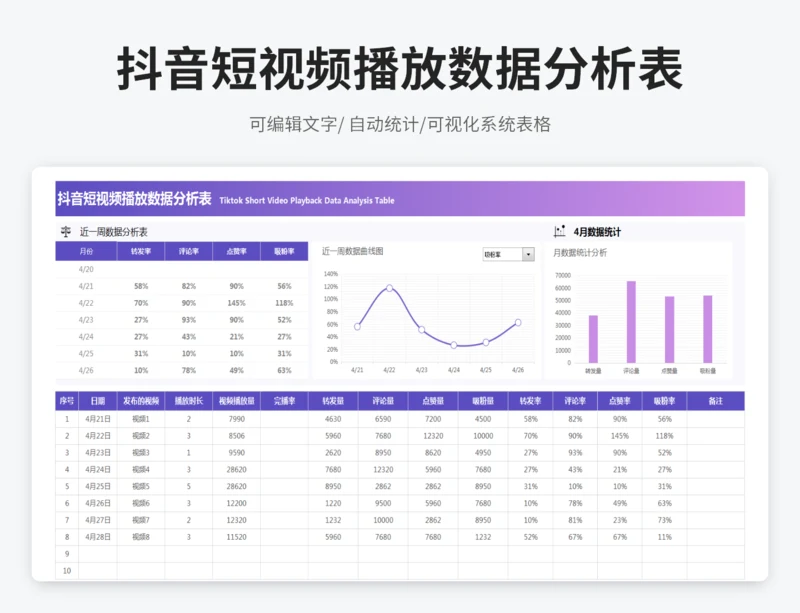Click the 日期 column header
The width and height of the screenshot is (800, 613).
[97, 401]
